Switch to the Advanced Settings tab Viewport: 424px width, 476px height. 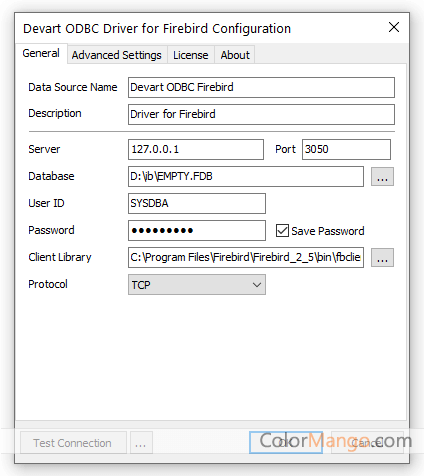pos(117,55)
